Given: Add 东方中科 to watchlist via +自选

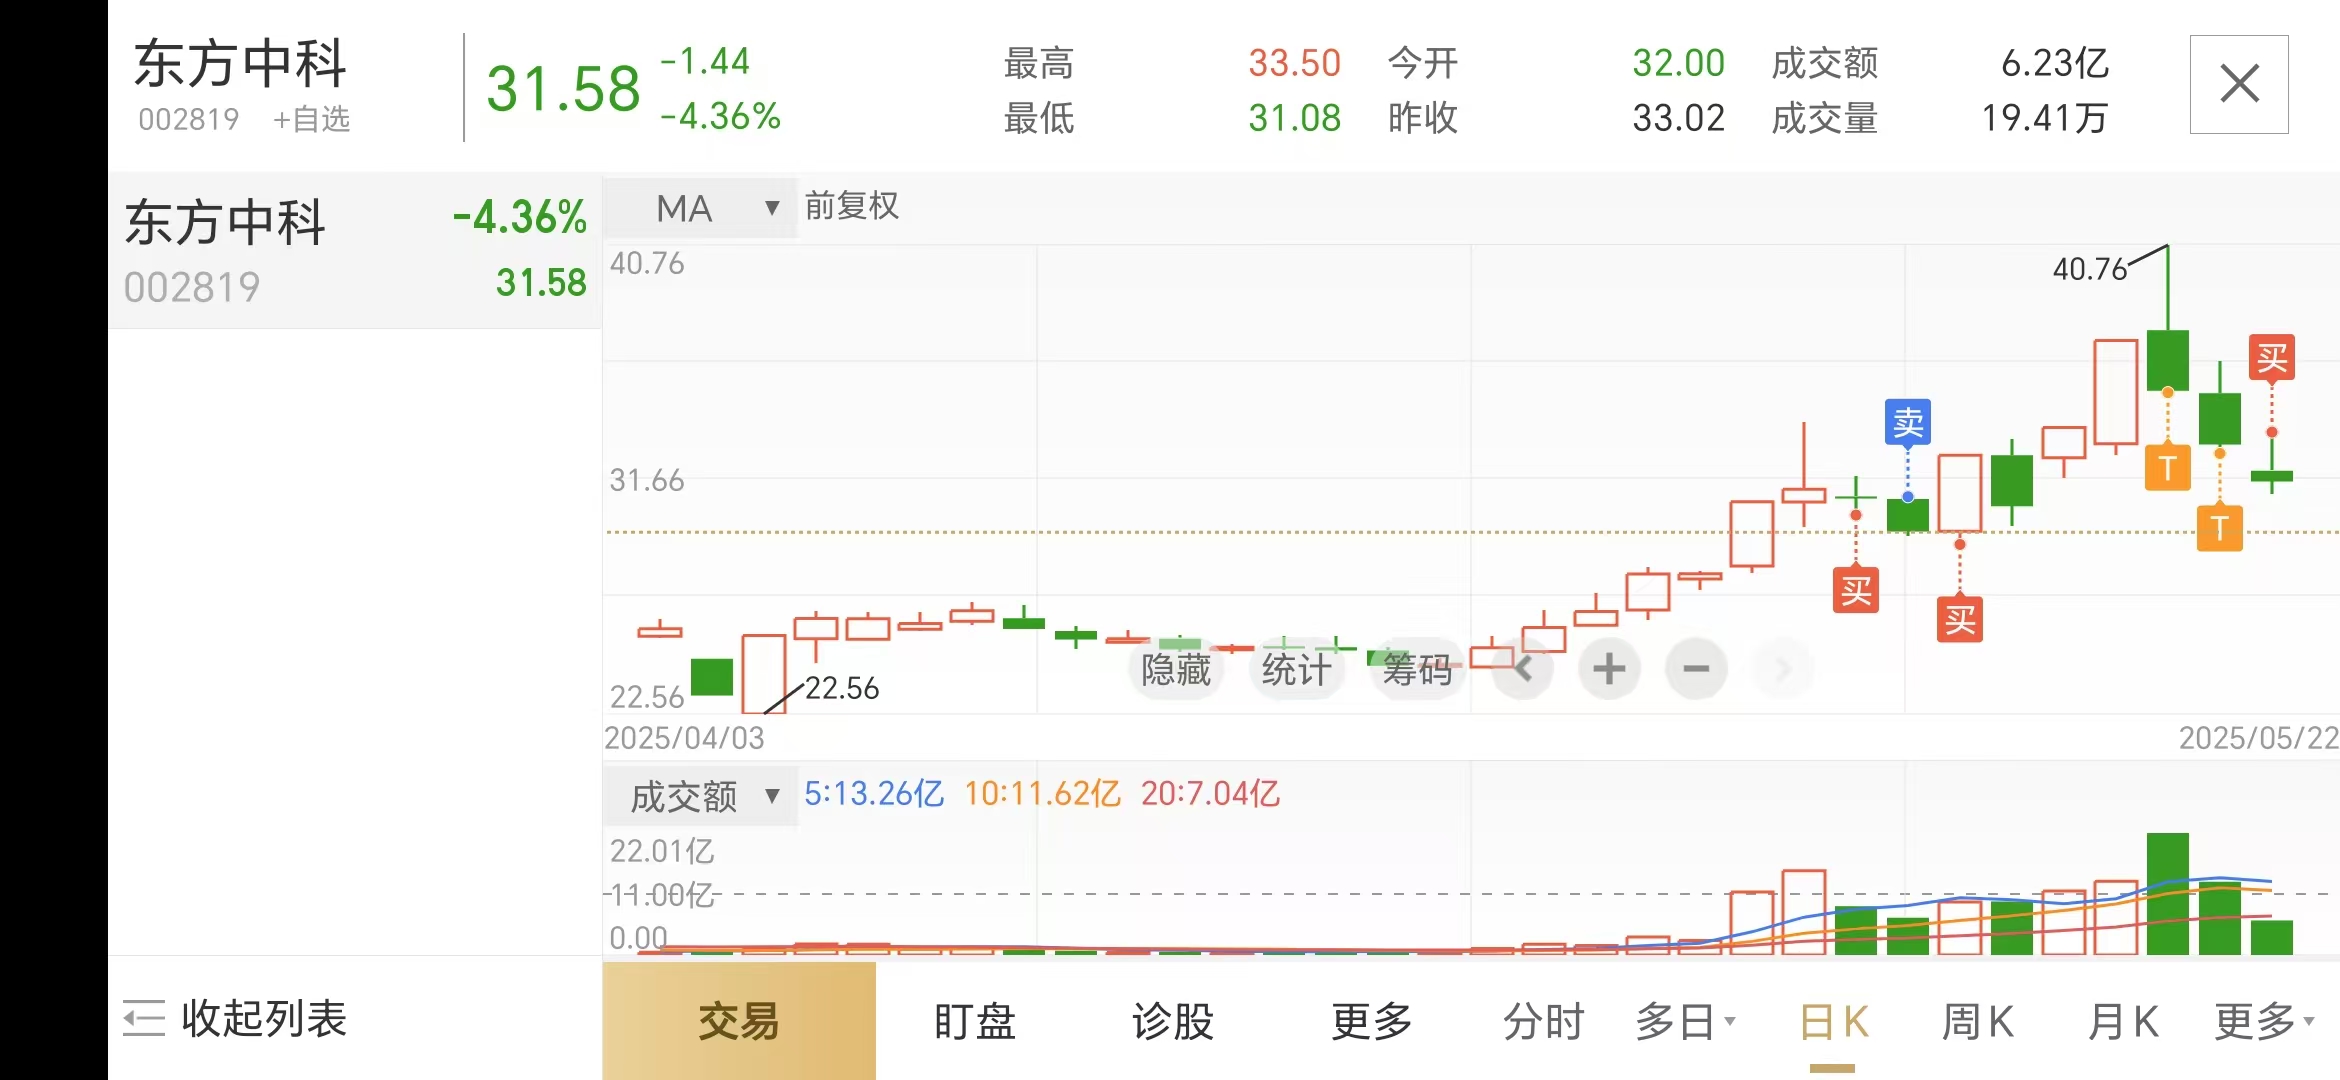Looking at the screenshot, I should [x=312, y=120].
